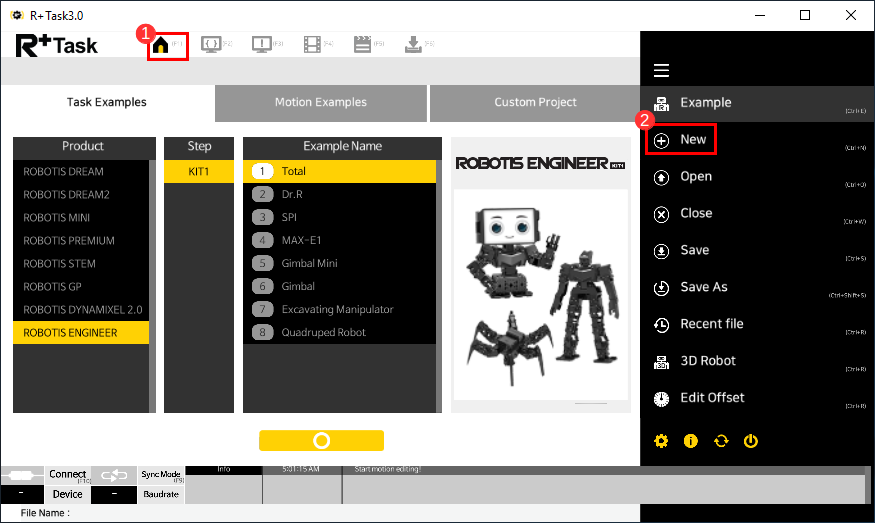Click the yellow confirm button with circle
875x523 pixels.
(321, 440)
